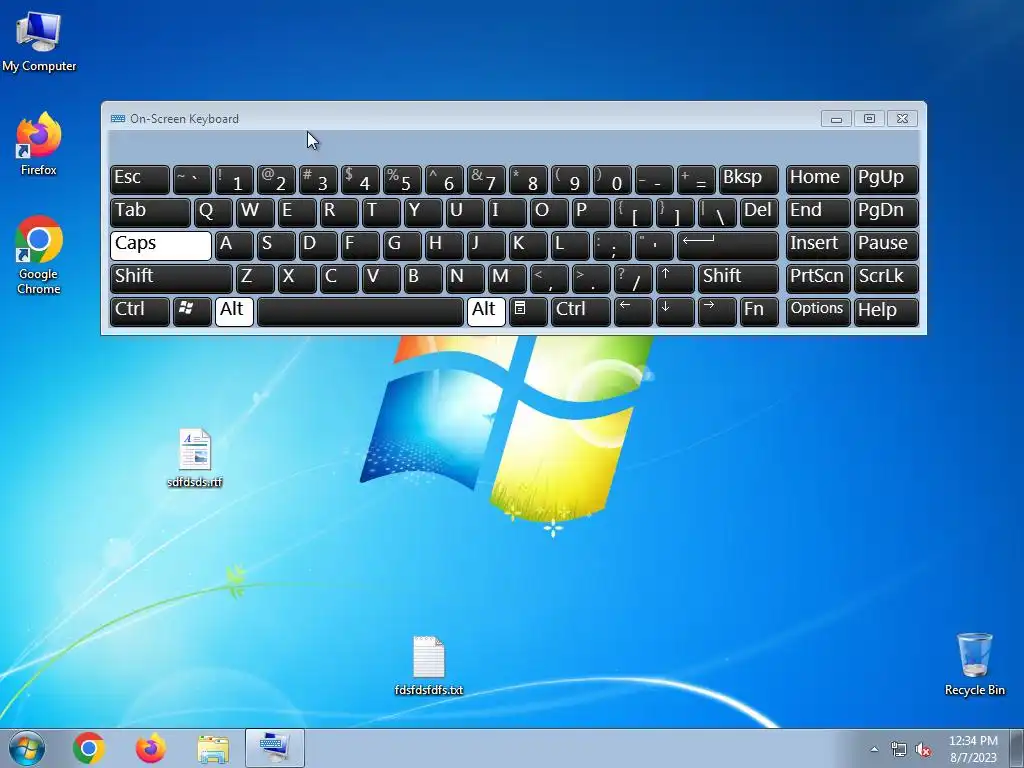Open the My Computer desktop icon
Viewport: 1024px width, 768px height.
(x=39, y=40)
